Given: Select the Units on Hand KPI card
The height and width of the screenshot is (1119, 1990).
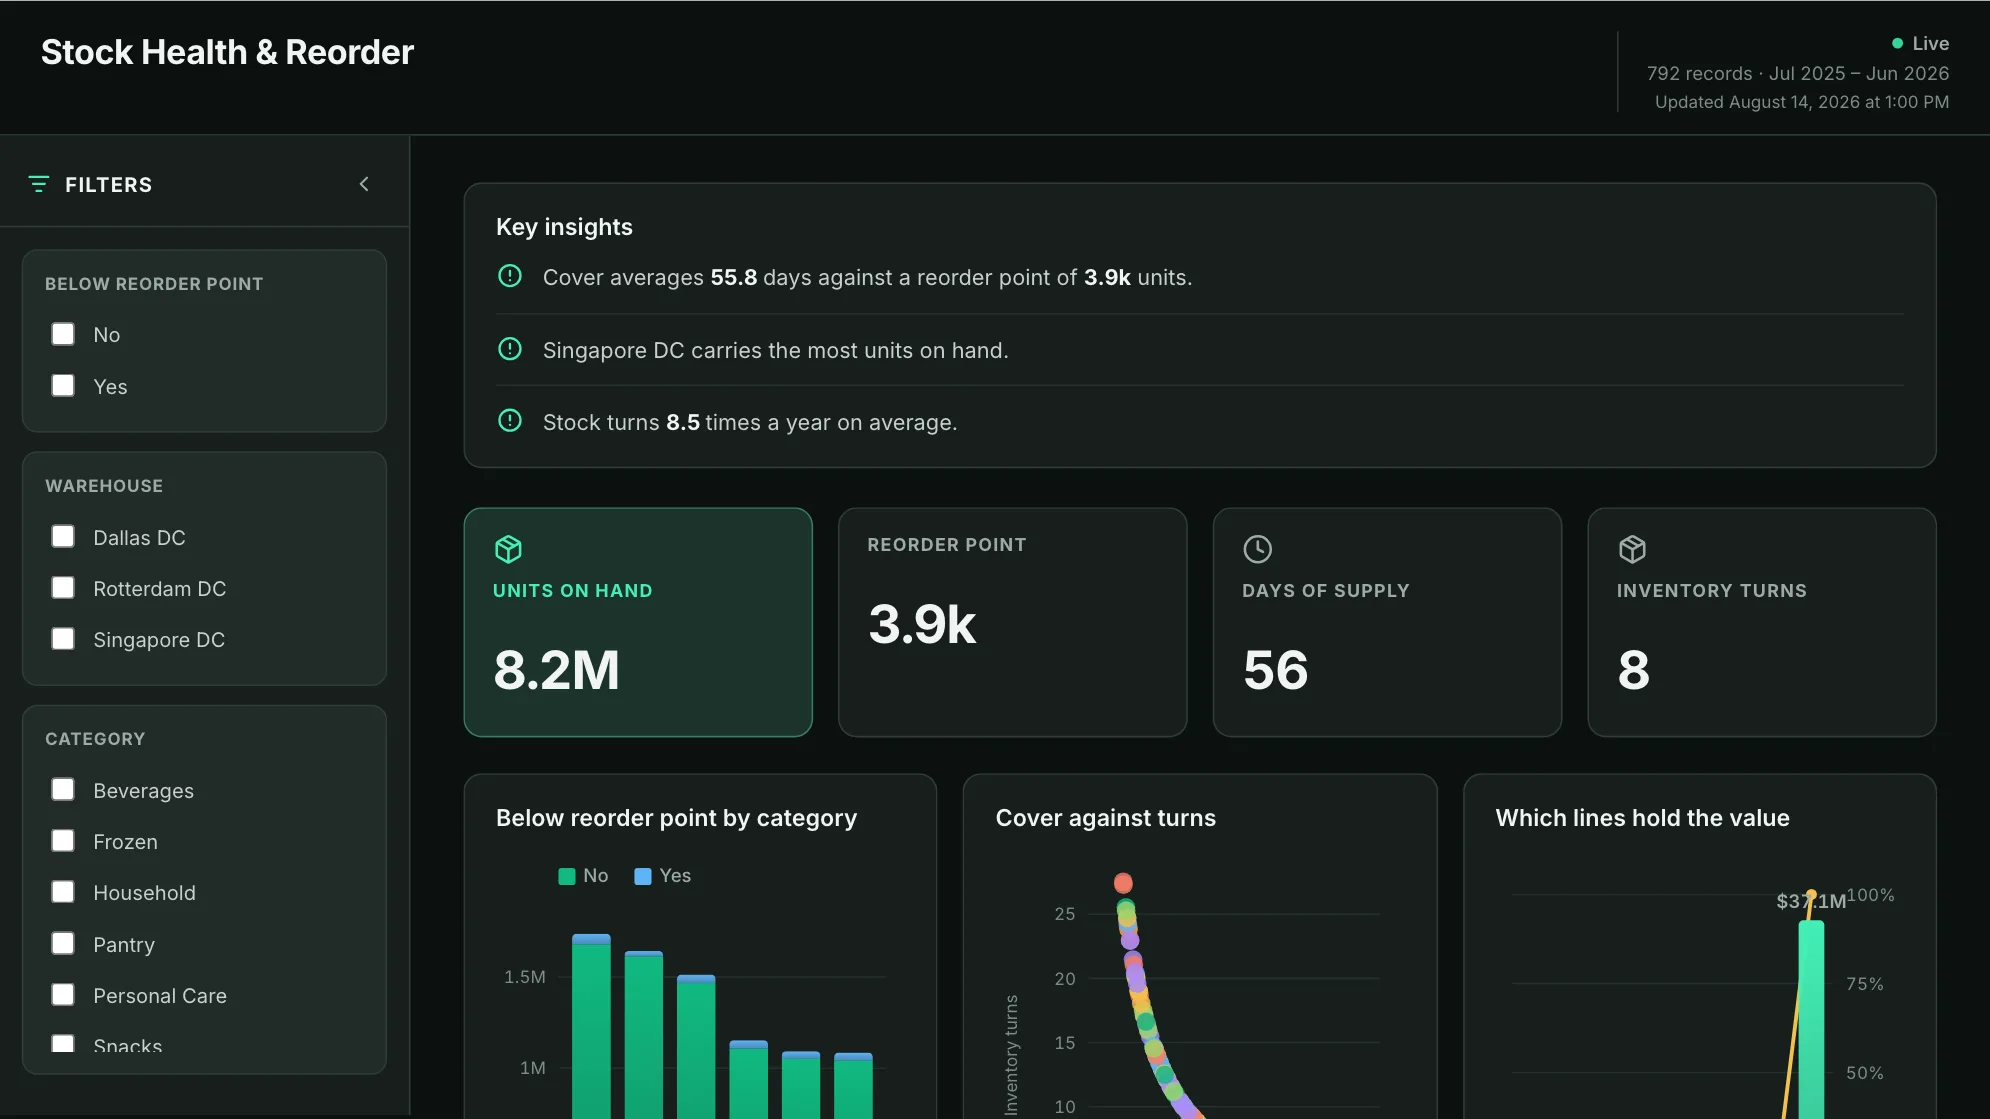Looking at the screenshot, I should click(x=638, y=622).
